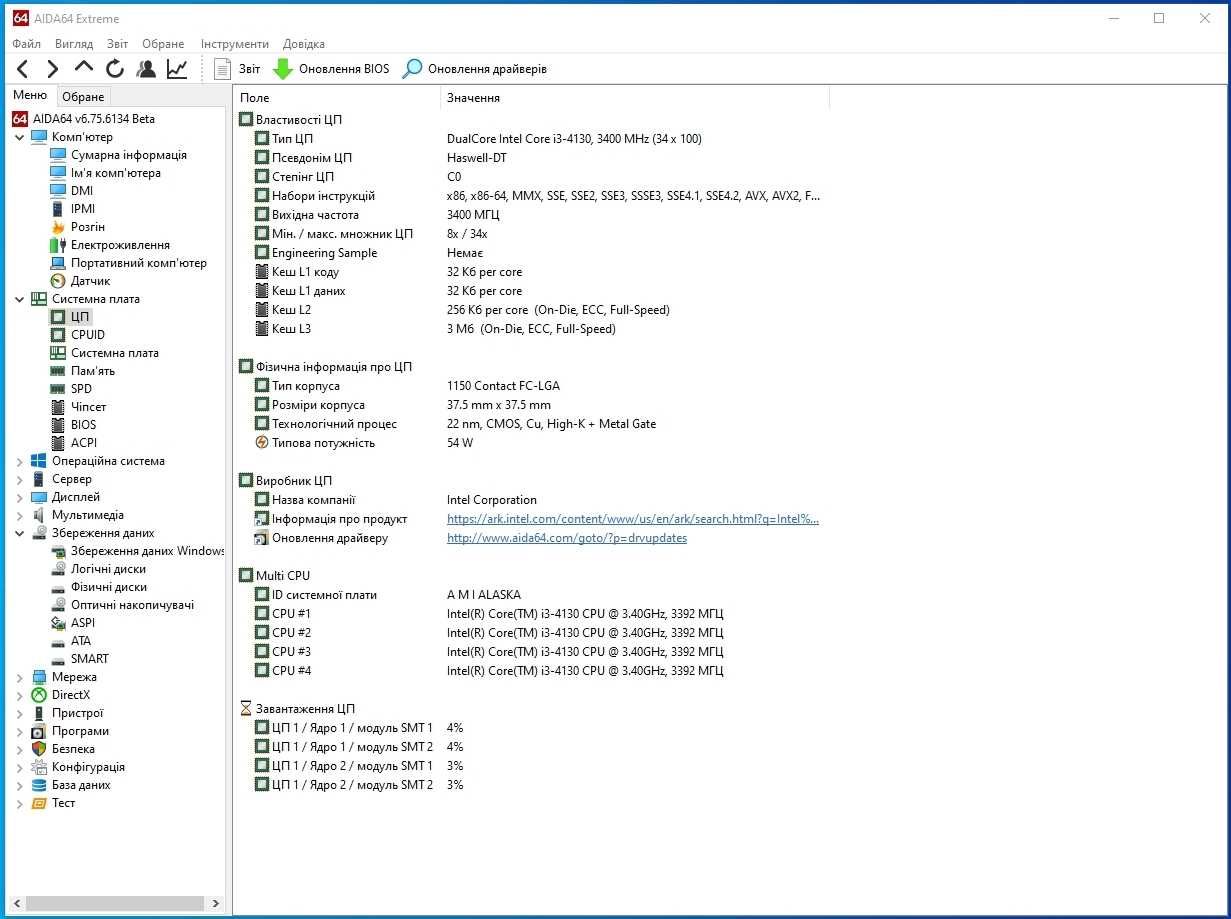Click the Поле column header
The image size is (1231, 919).
coord(337,98)
